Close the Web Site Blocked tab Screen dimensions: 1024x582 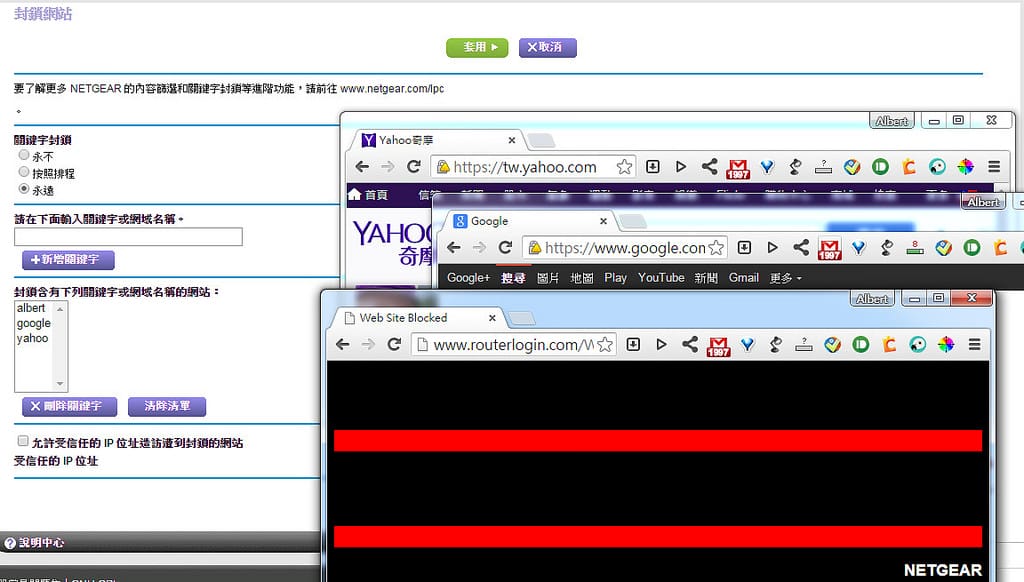pos(492,317)
